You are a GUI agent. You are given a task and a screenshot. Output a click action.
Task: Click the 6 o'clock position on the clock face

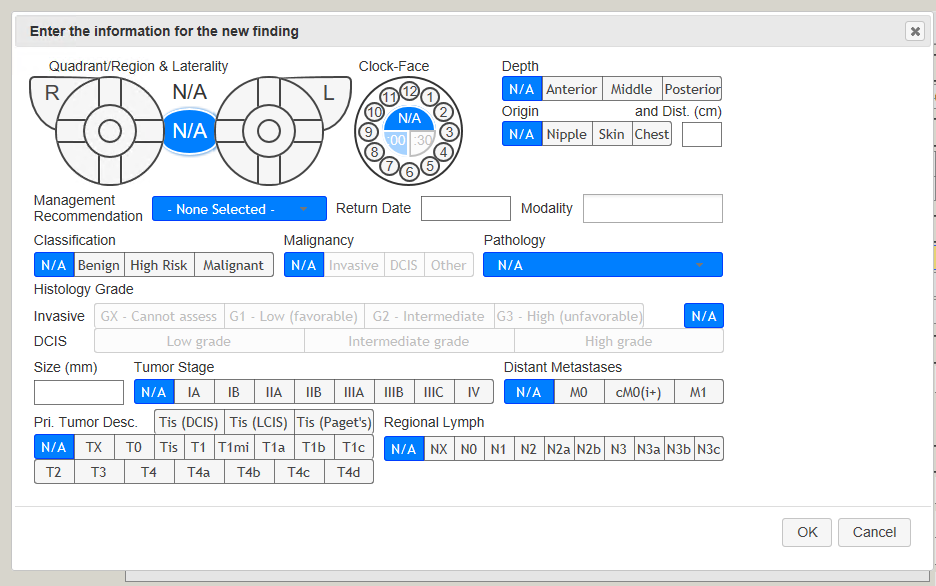[x=409, y=170]
